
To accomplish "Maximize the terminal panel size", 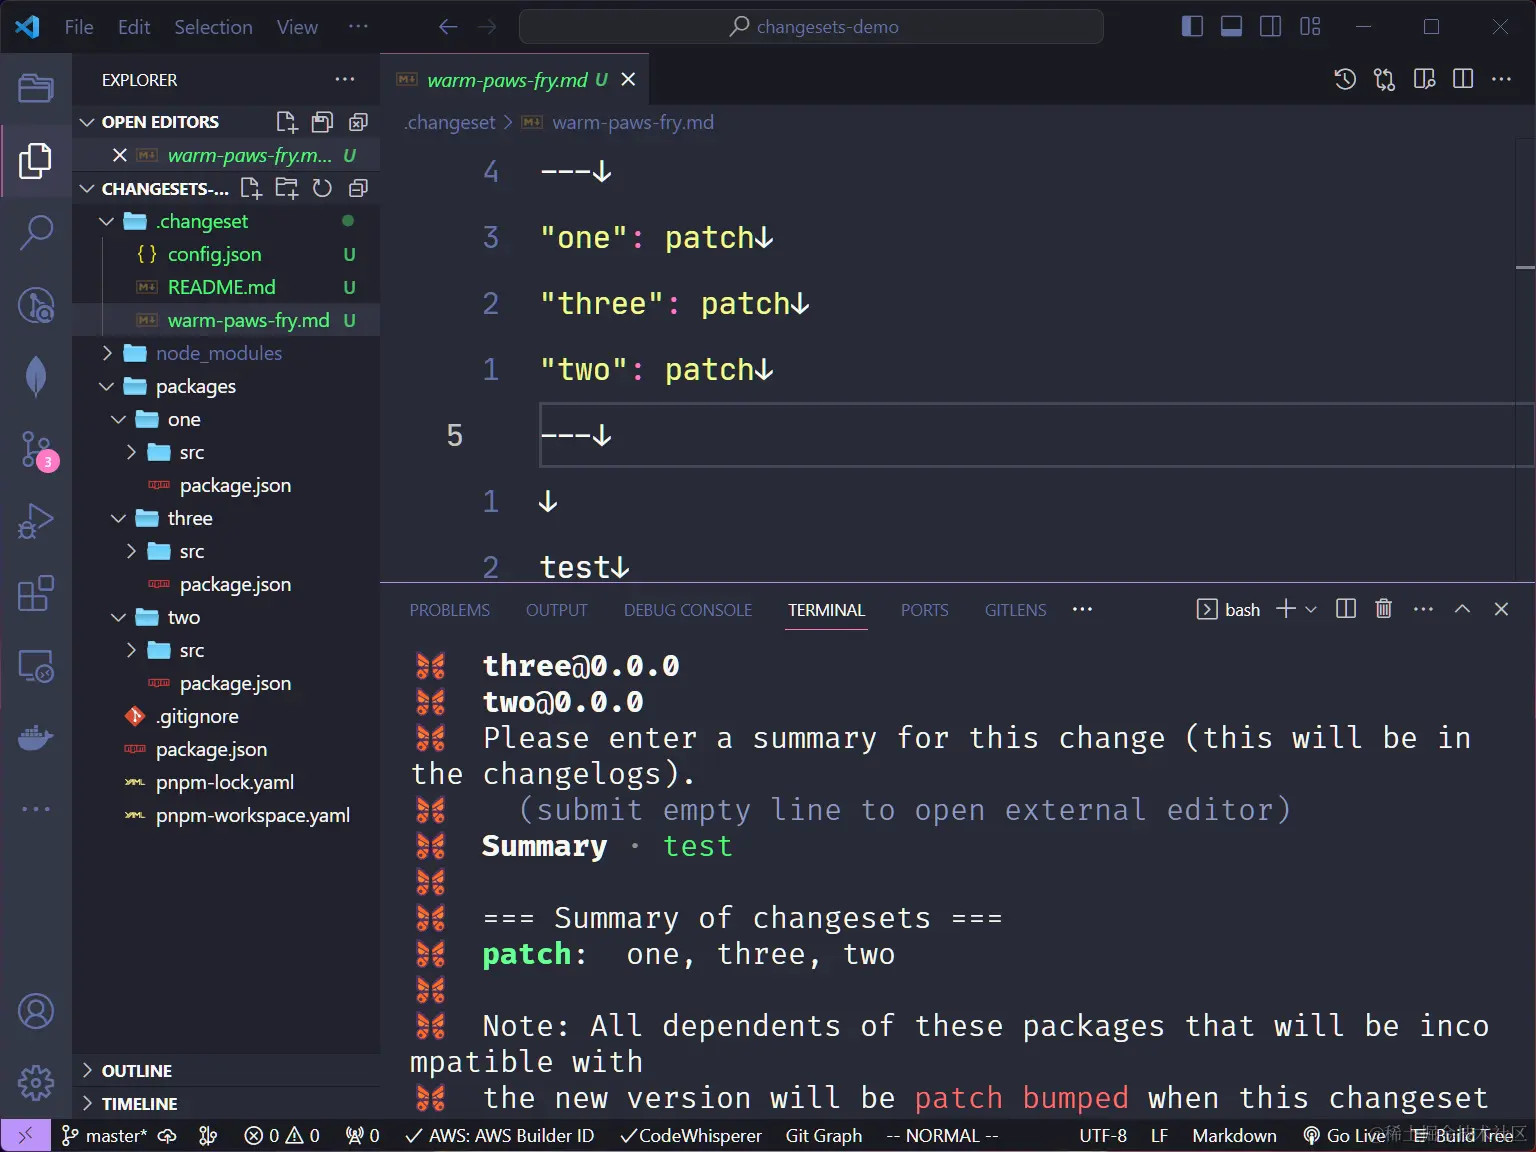I will tap(1462, 609).
